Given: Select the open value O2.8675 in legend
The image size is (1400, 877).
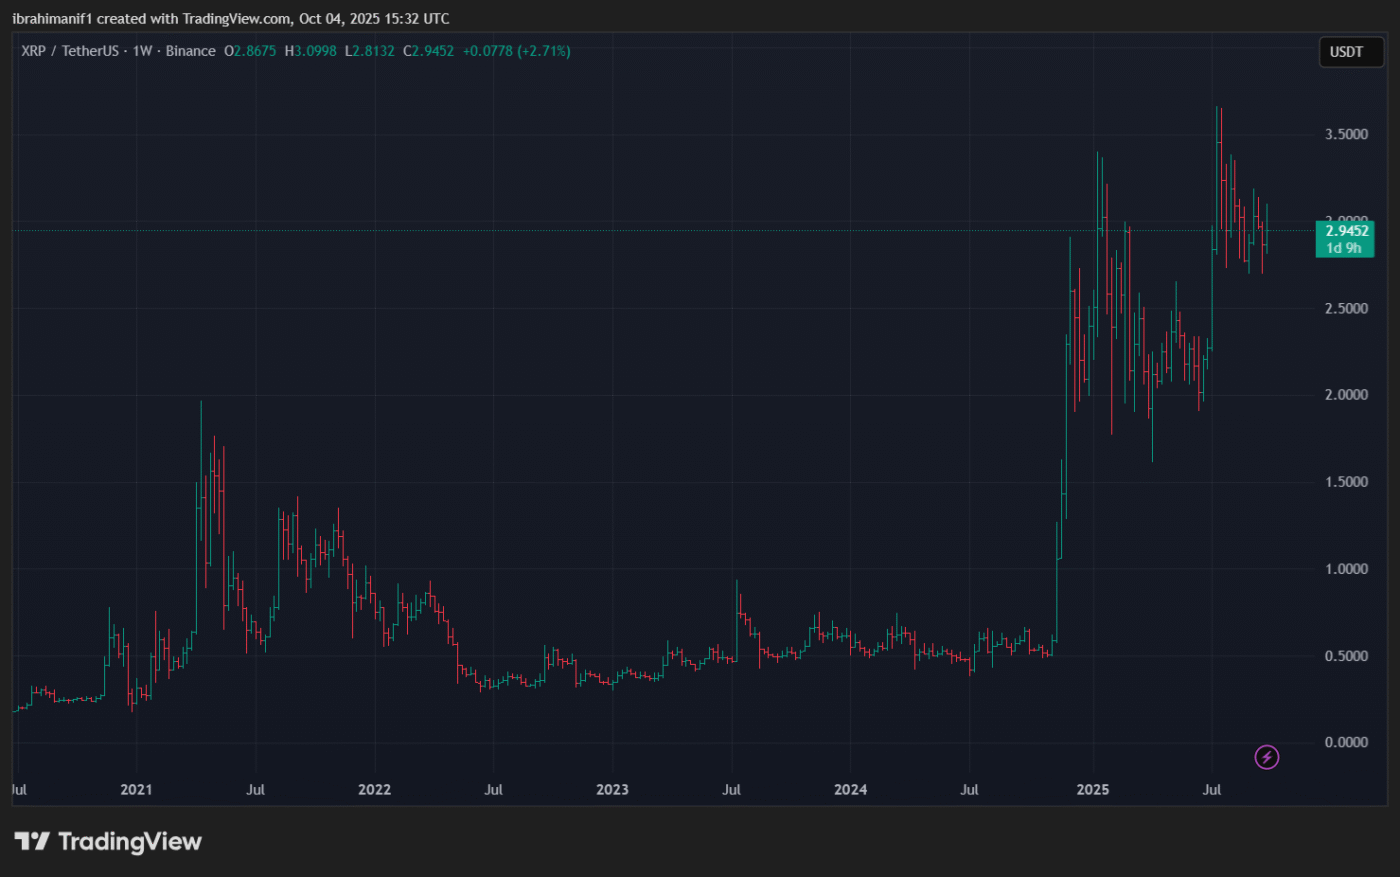Looking at the screenshot, I should pos(249,51).
